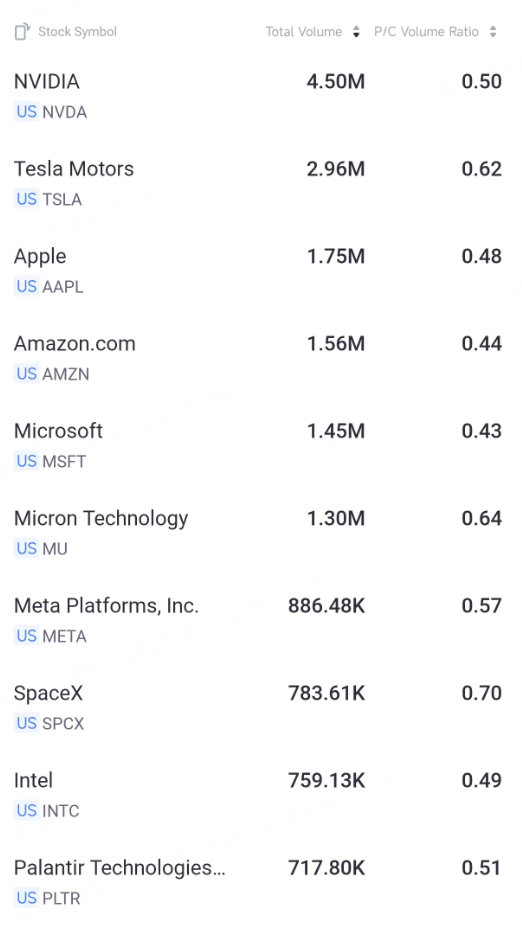Image resolution: width=522 pixels, height=936 pixels.
Task: Open Micron Technology entry
Action: tap(261, 532)
